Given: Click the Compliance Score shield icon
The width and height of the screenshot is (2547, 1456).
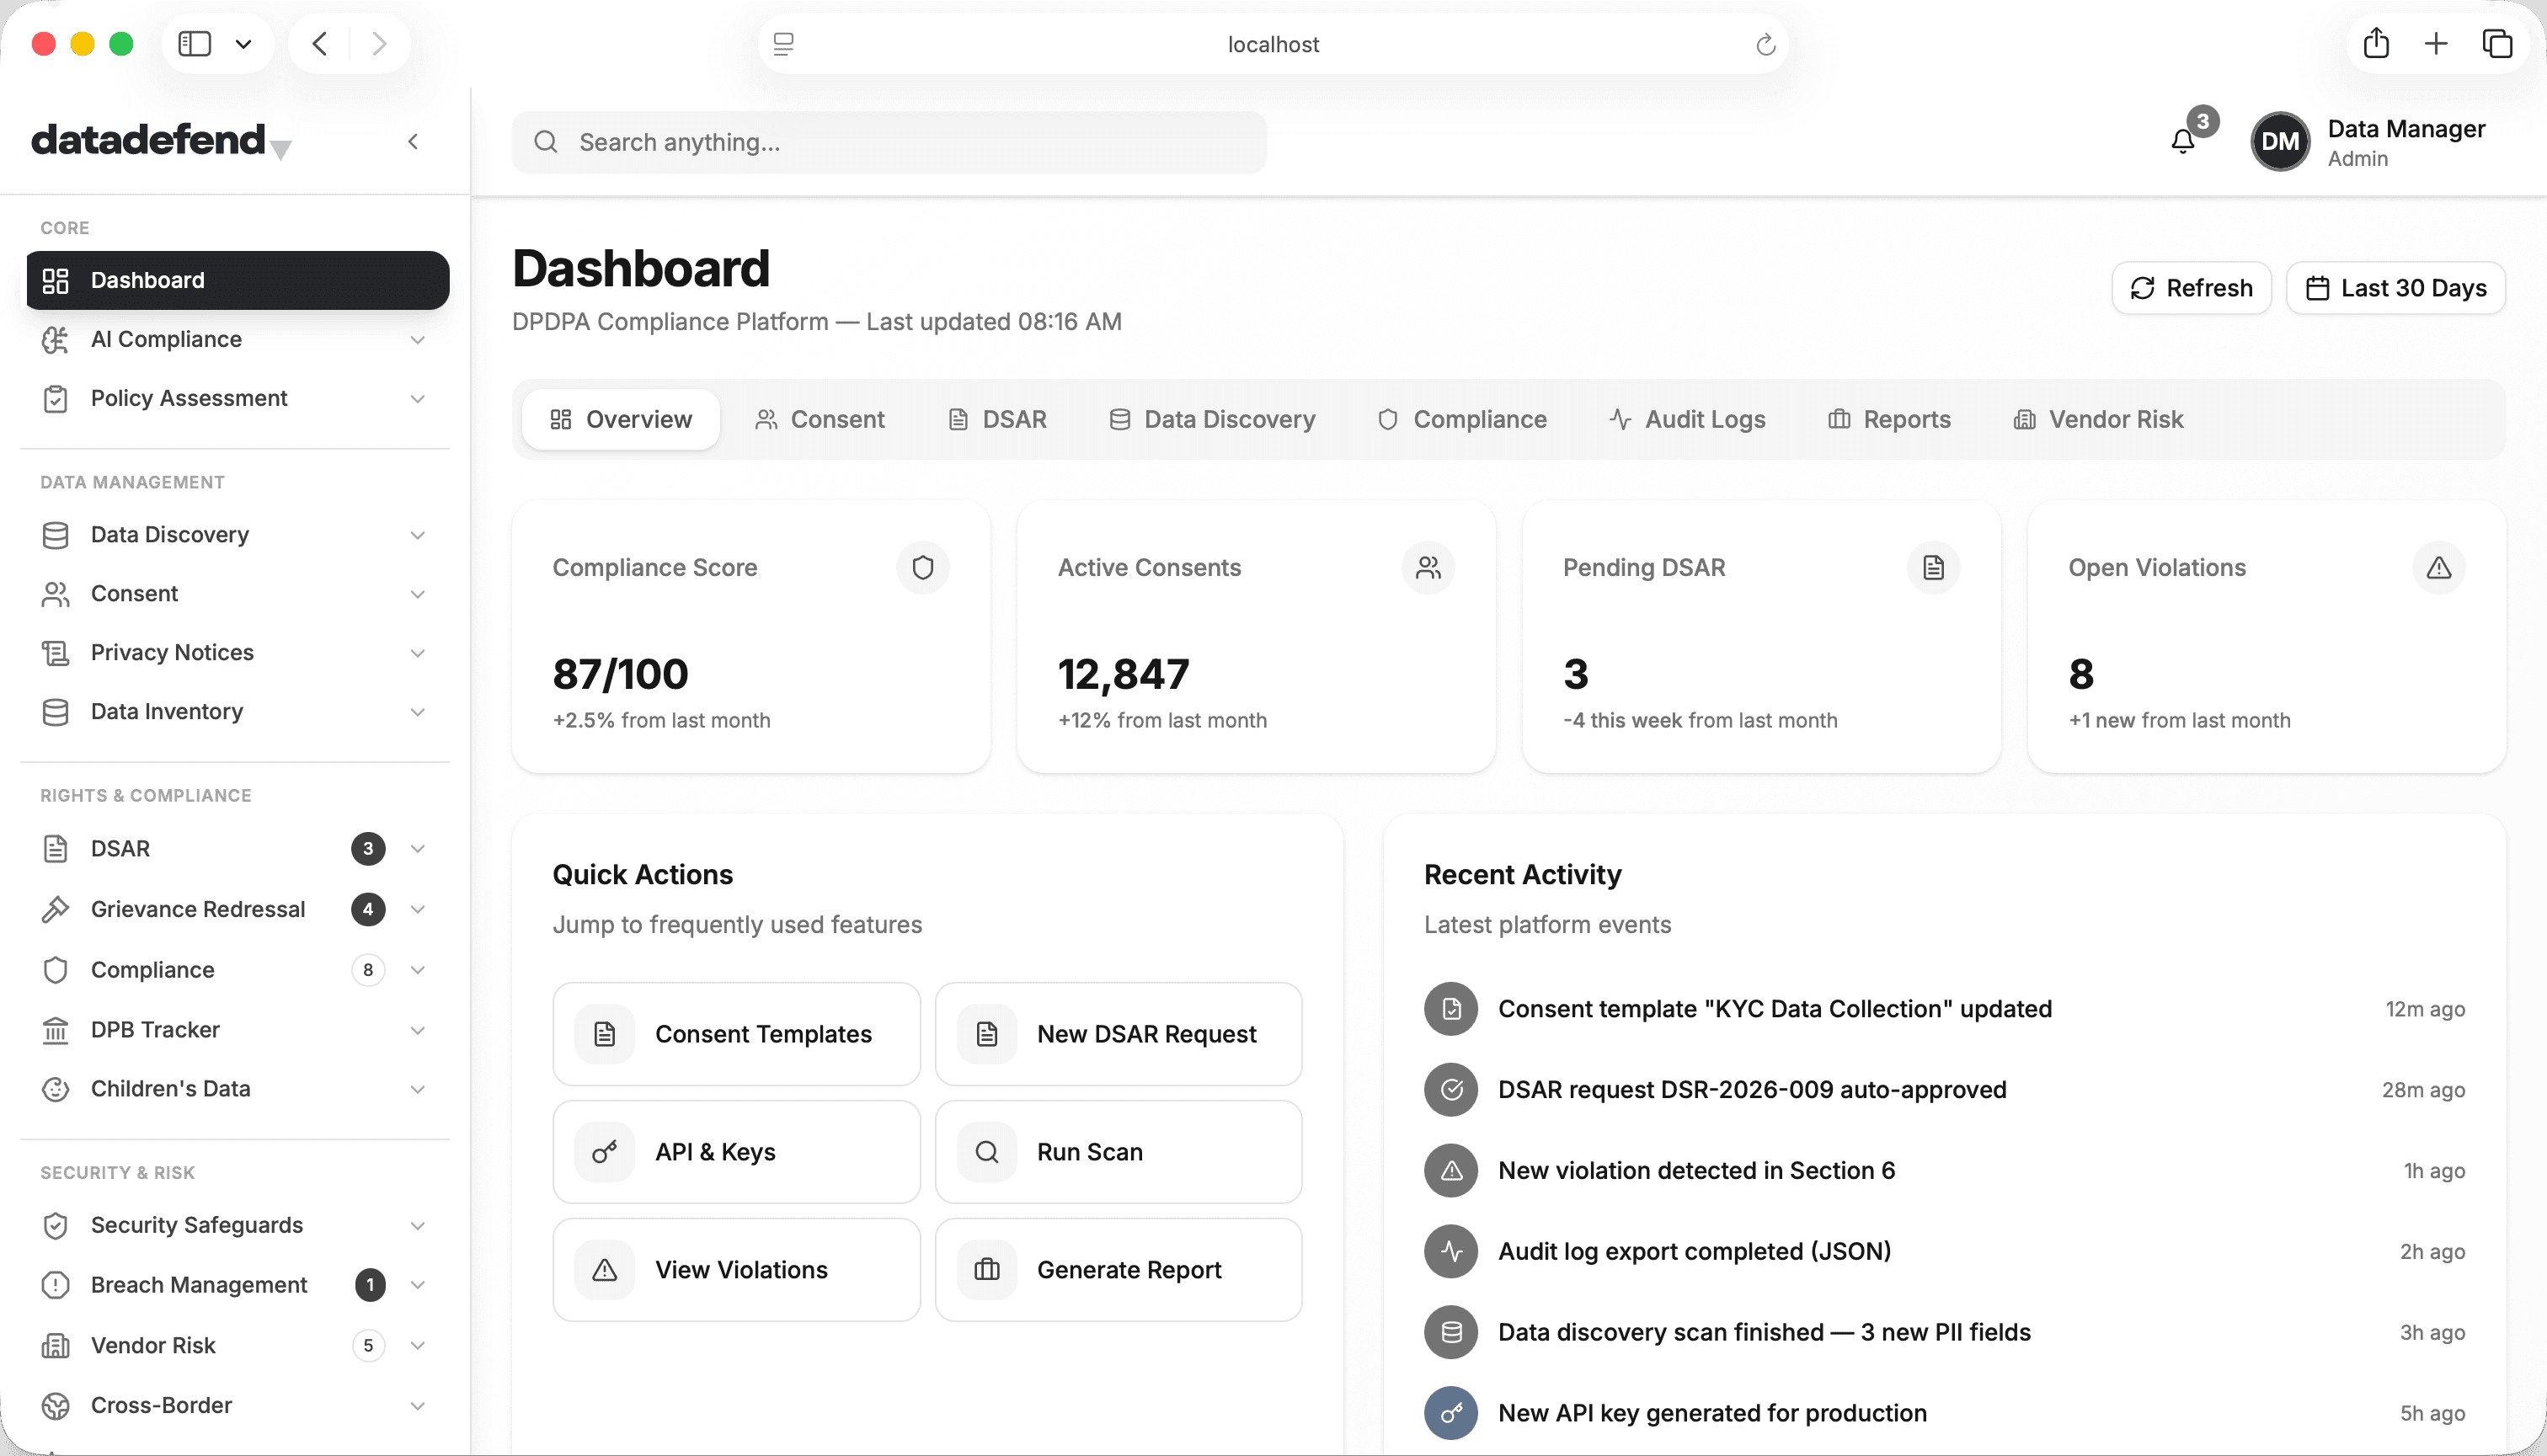Looking at the screenshot, I should (922, 568).
